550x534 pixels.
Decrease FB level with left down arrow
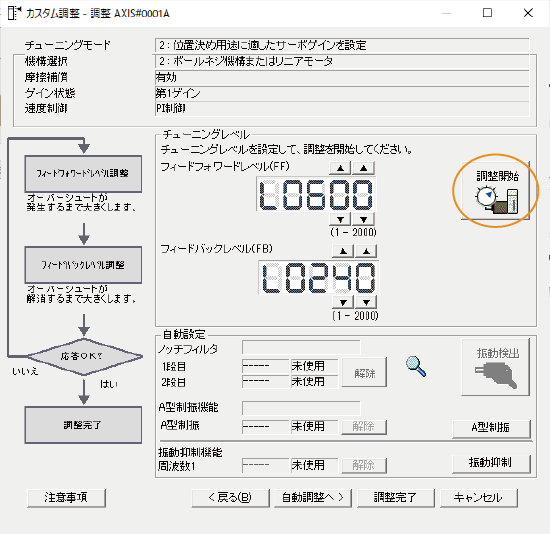343,302
